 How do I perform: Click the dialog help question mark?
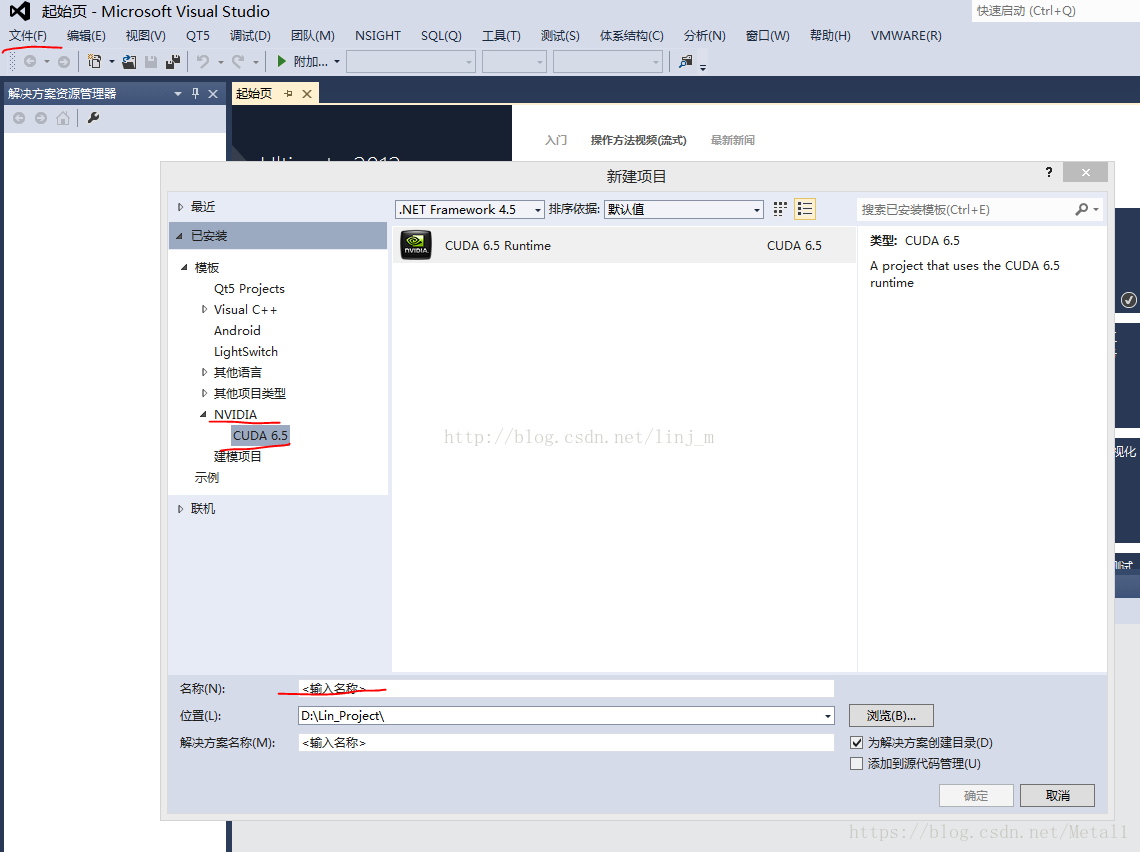1048,172
